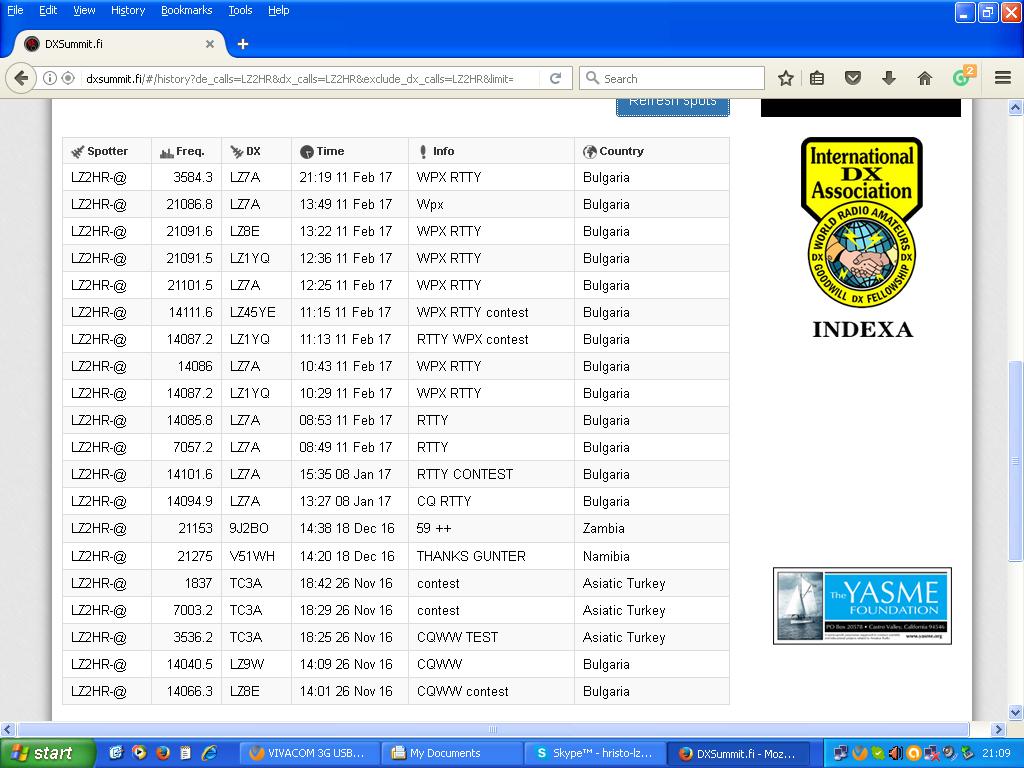Sort table by Freq. column header
1024x768 pixels.
coord(189,151)
